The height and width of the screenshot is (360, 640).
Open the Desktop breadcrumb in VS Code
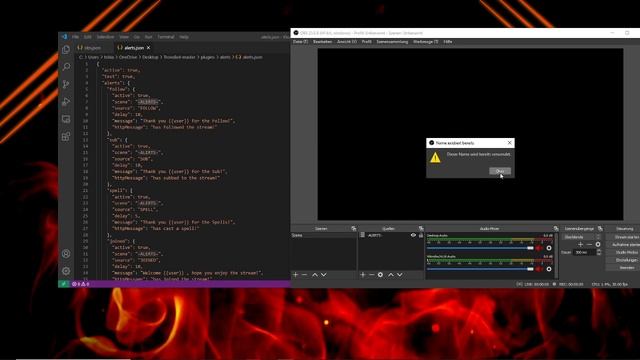[150, 57]
